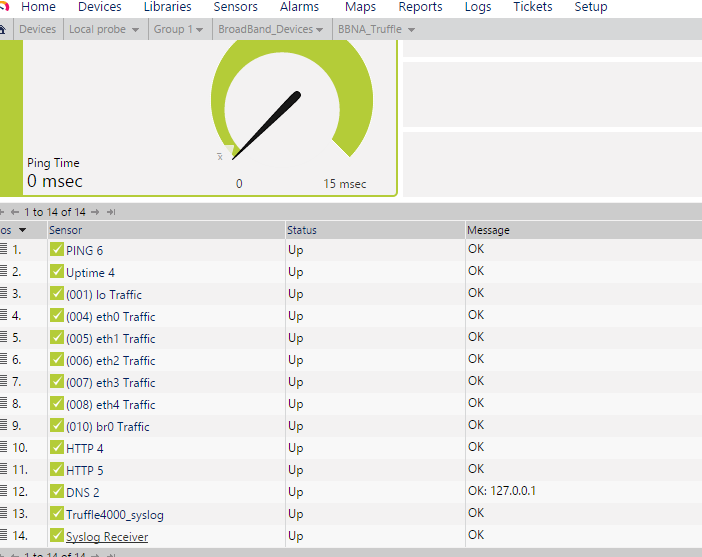702x557 pixels.
Task: Open the DNS 2 sensor
Action: tap(82, 492)
